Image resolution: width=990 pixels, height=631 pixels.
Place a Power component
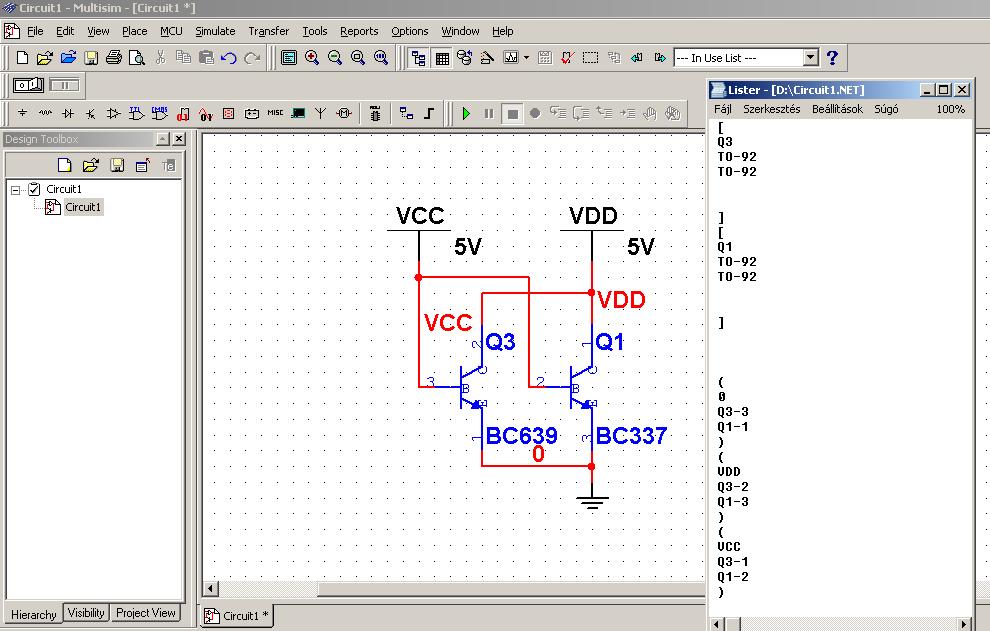tap(251, 114)
